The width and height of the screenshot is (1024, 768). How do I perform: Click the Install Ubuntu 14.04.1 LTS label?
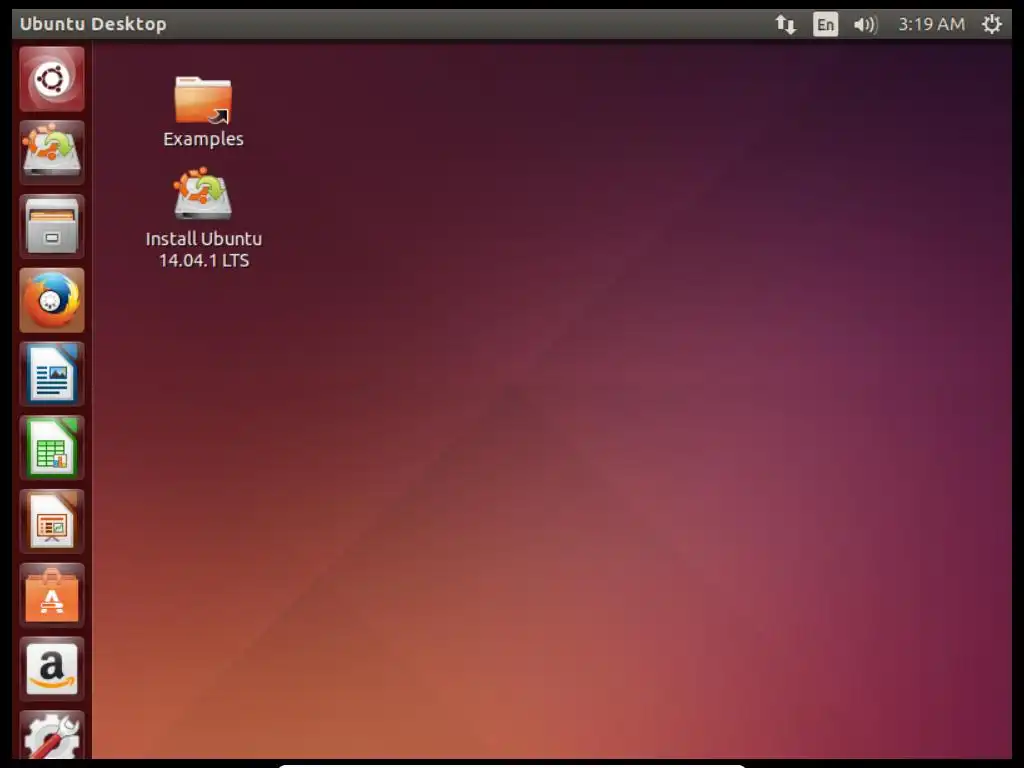point(204,249)
